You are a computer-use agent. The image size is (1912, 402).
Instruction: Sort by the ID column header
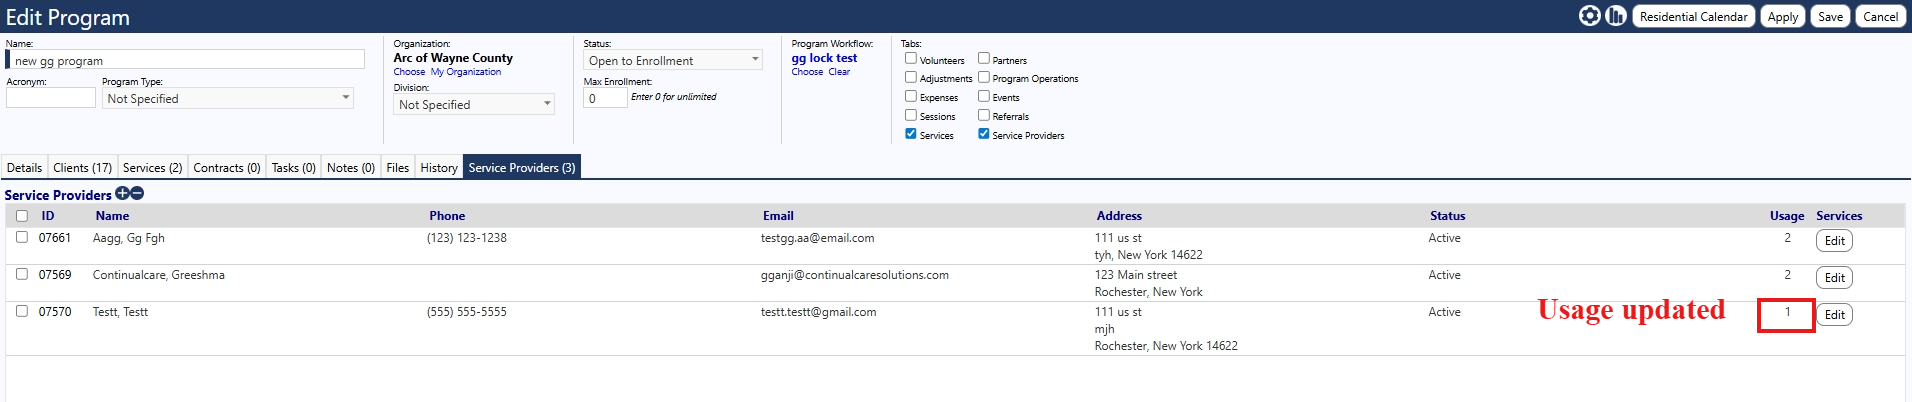click(x=48, y=216)
